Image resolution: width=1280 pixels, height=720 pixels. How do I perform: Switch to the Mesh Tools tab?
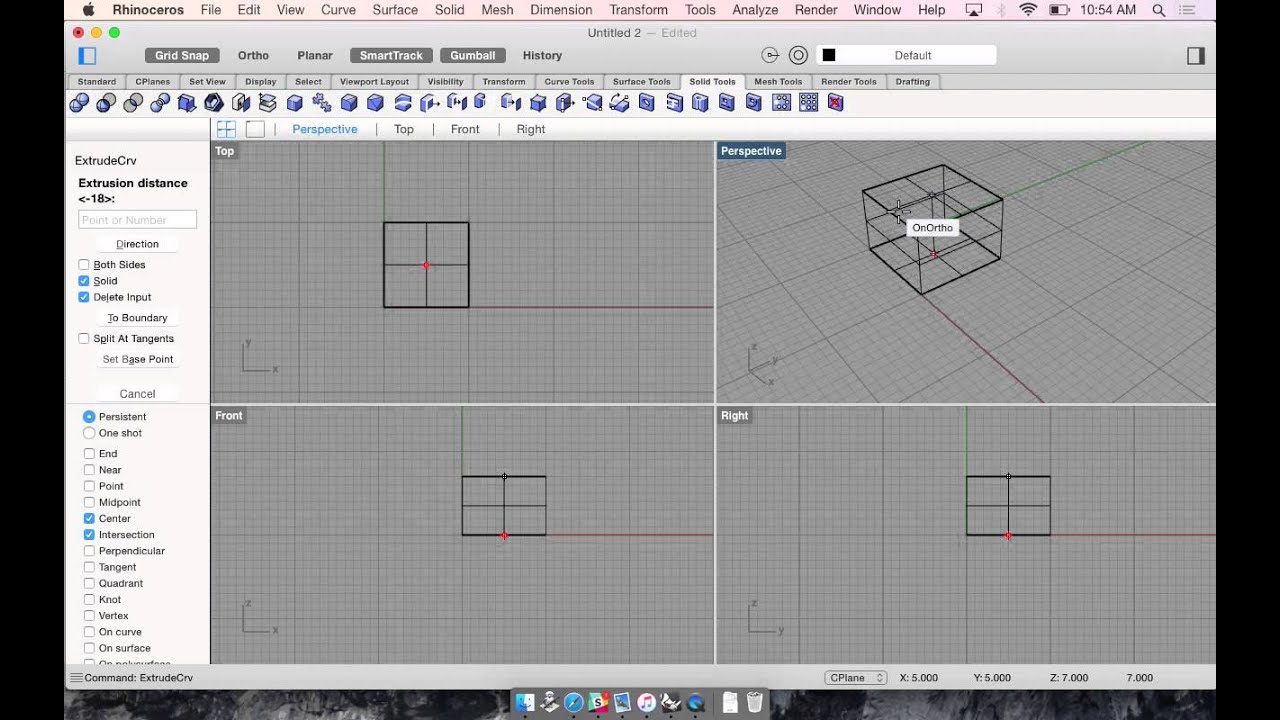coord(778,82)
